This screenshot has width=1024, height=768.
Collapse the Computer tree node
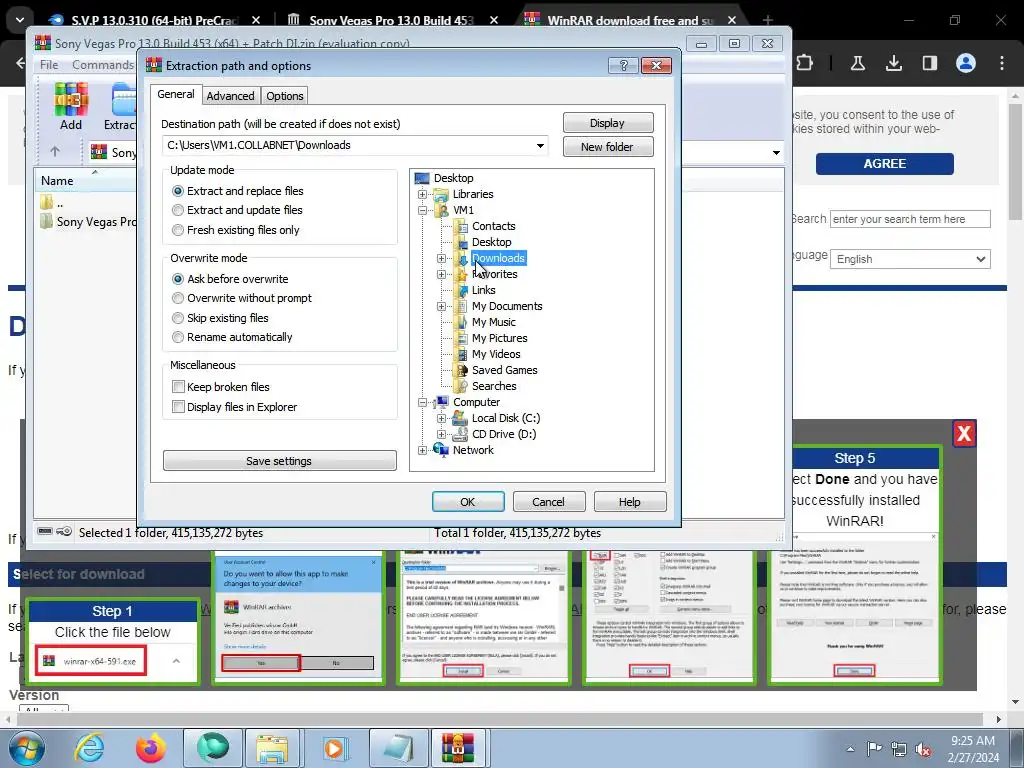point(423,402)
